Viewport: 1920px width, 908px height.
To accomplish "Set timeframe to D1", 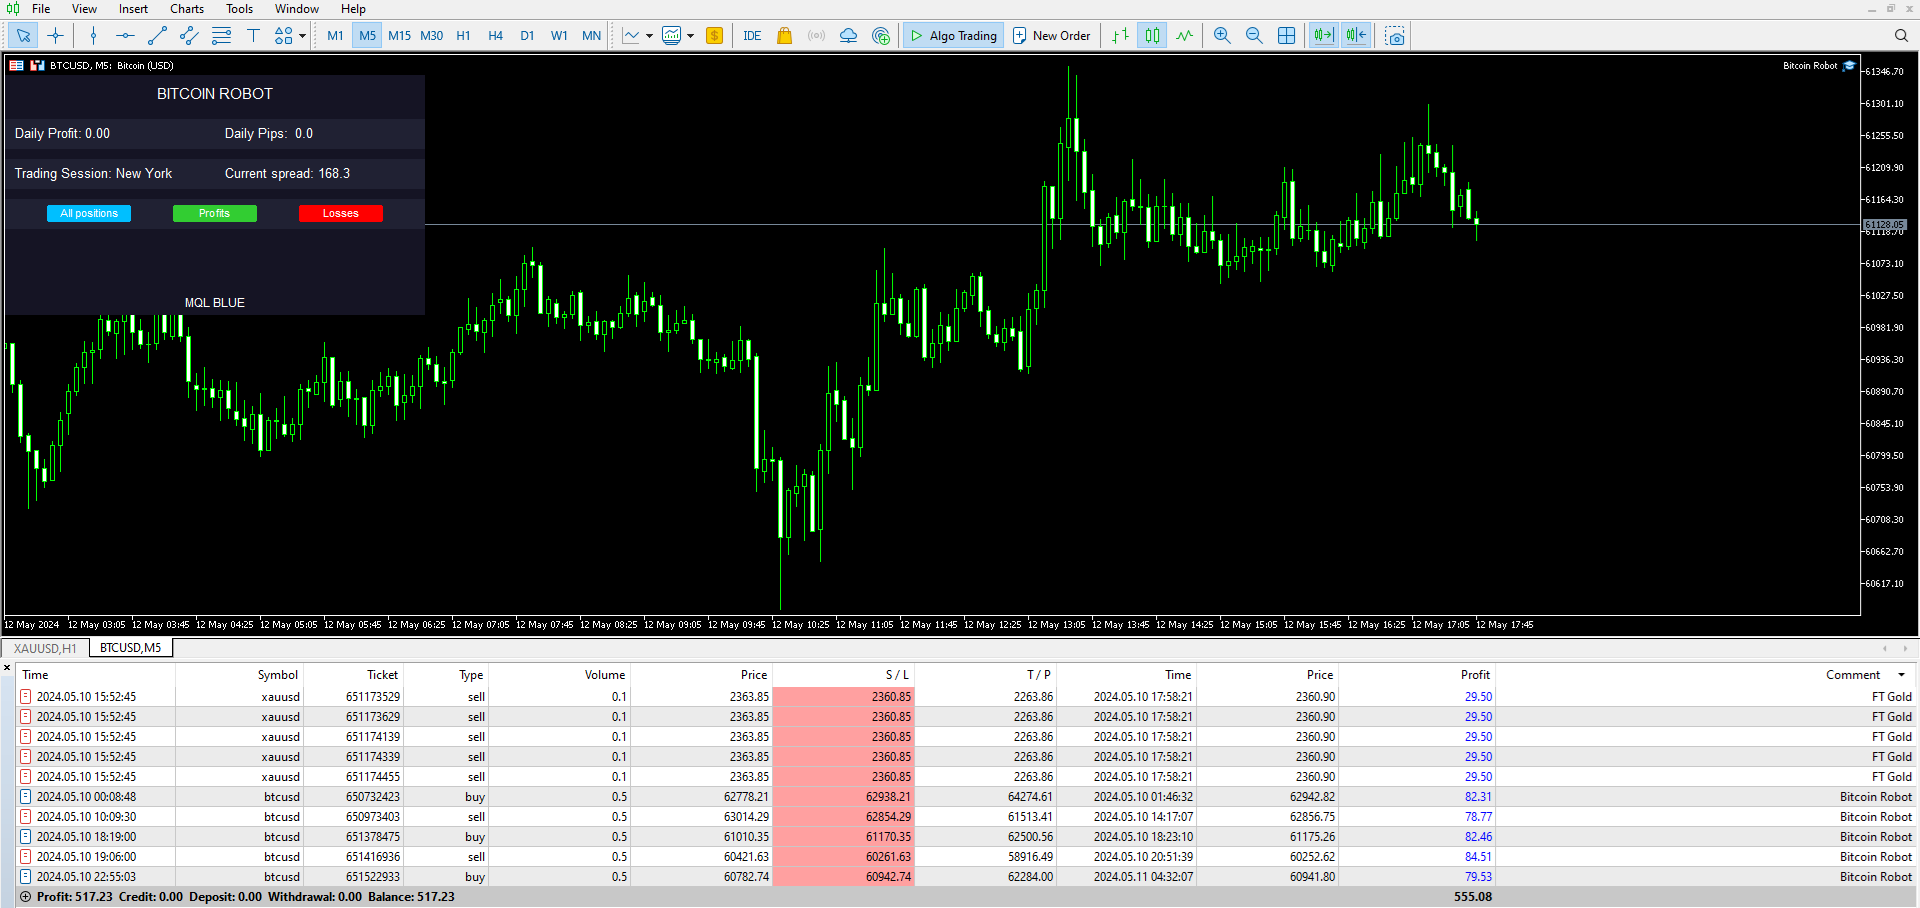I will (527, 36).
